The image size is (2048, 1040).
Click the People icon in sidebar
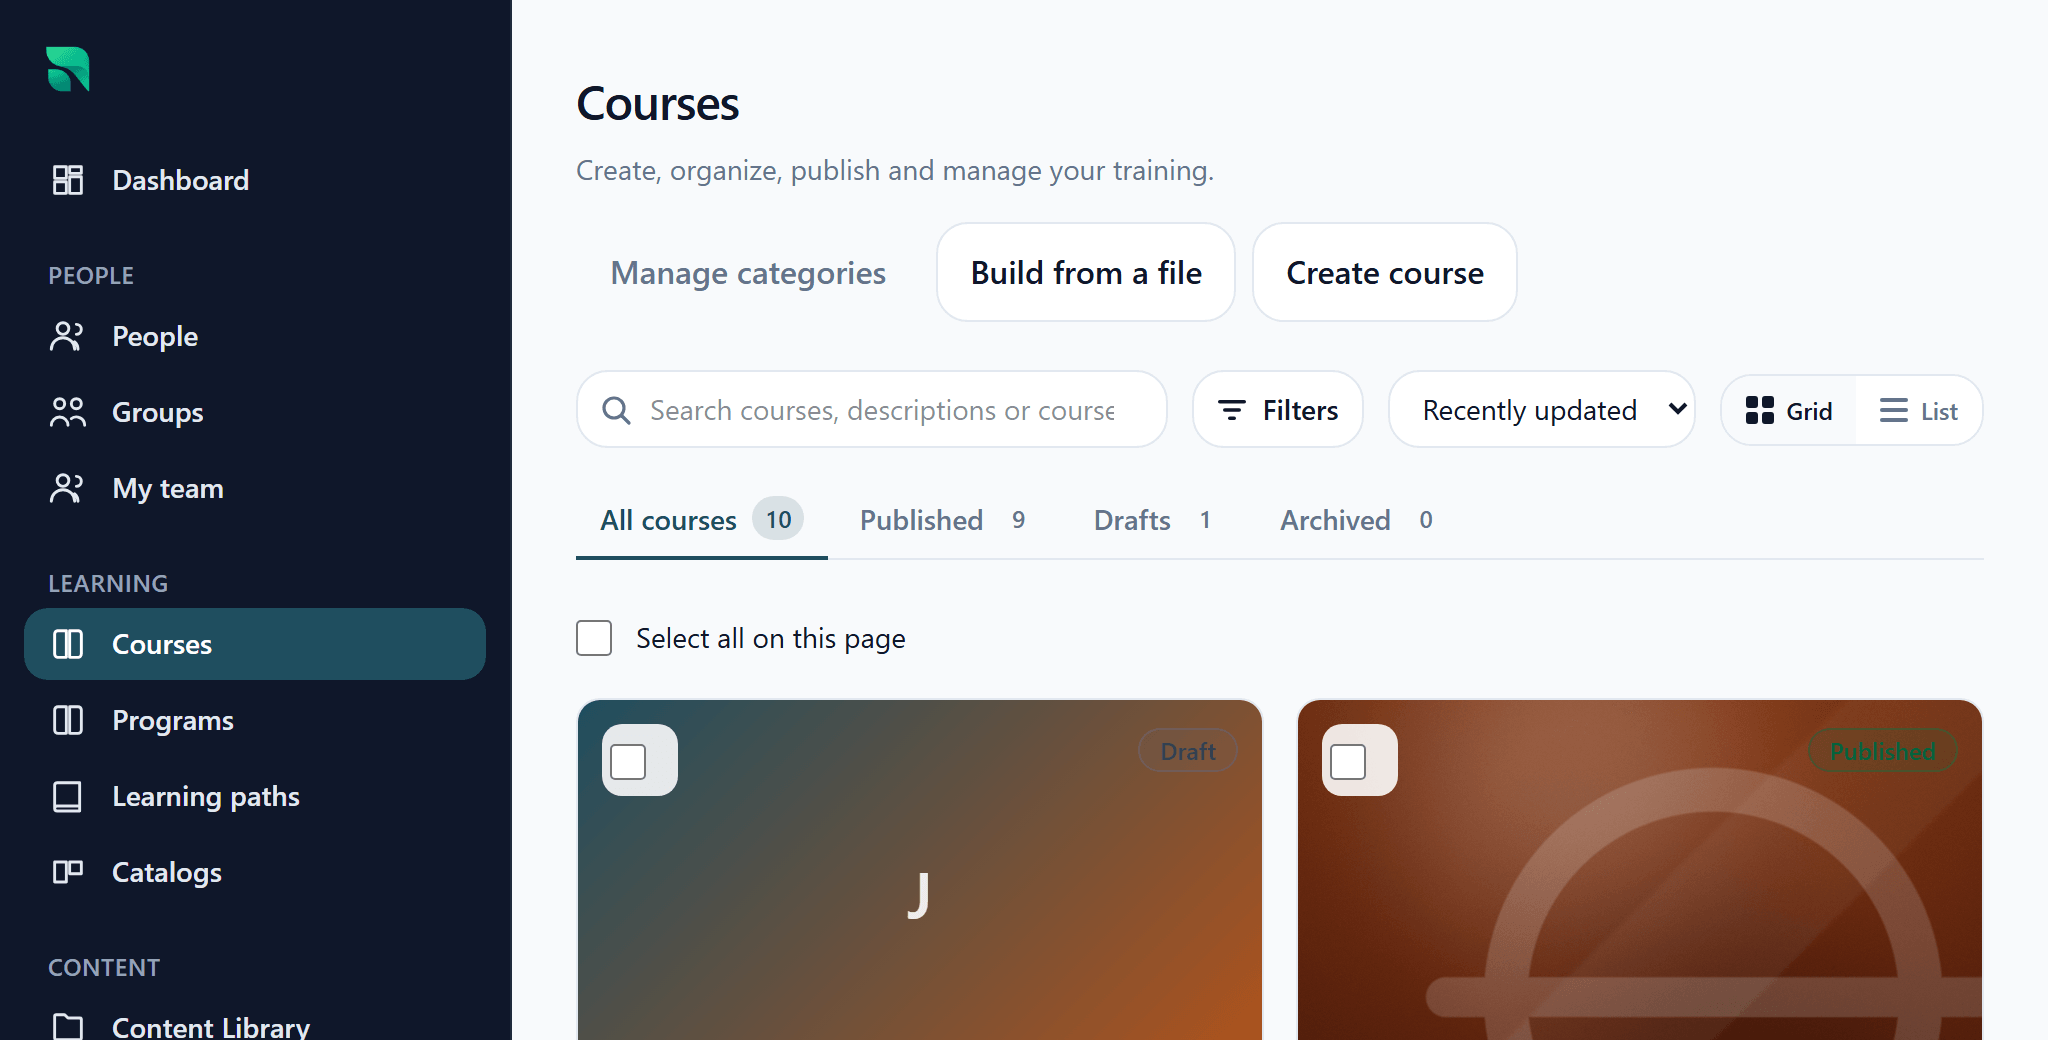68,336
